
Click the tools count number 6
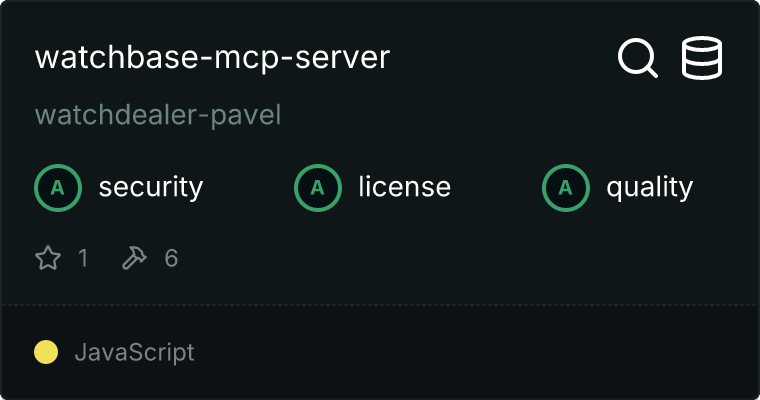point(171,258)
